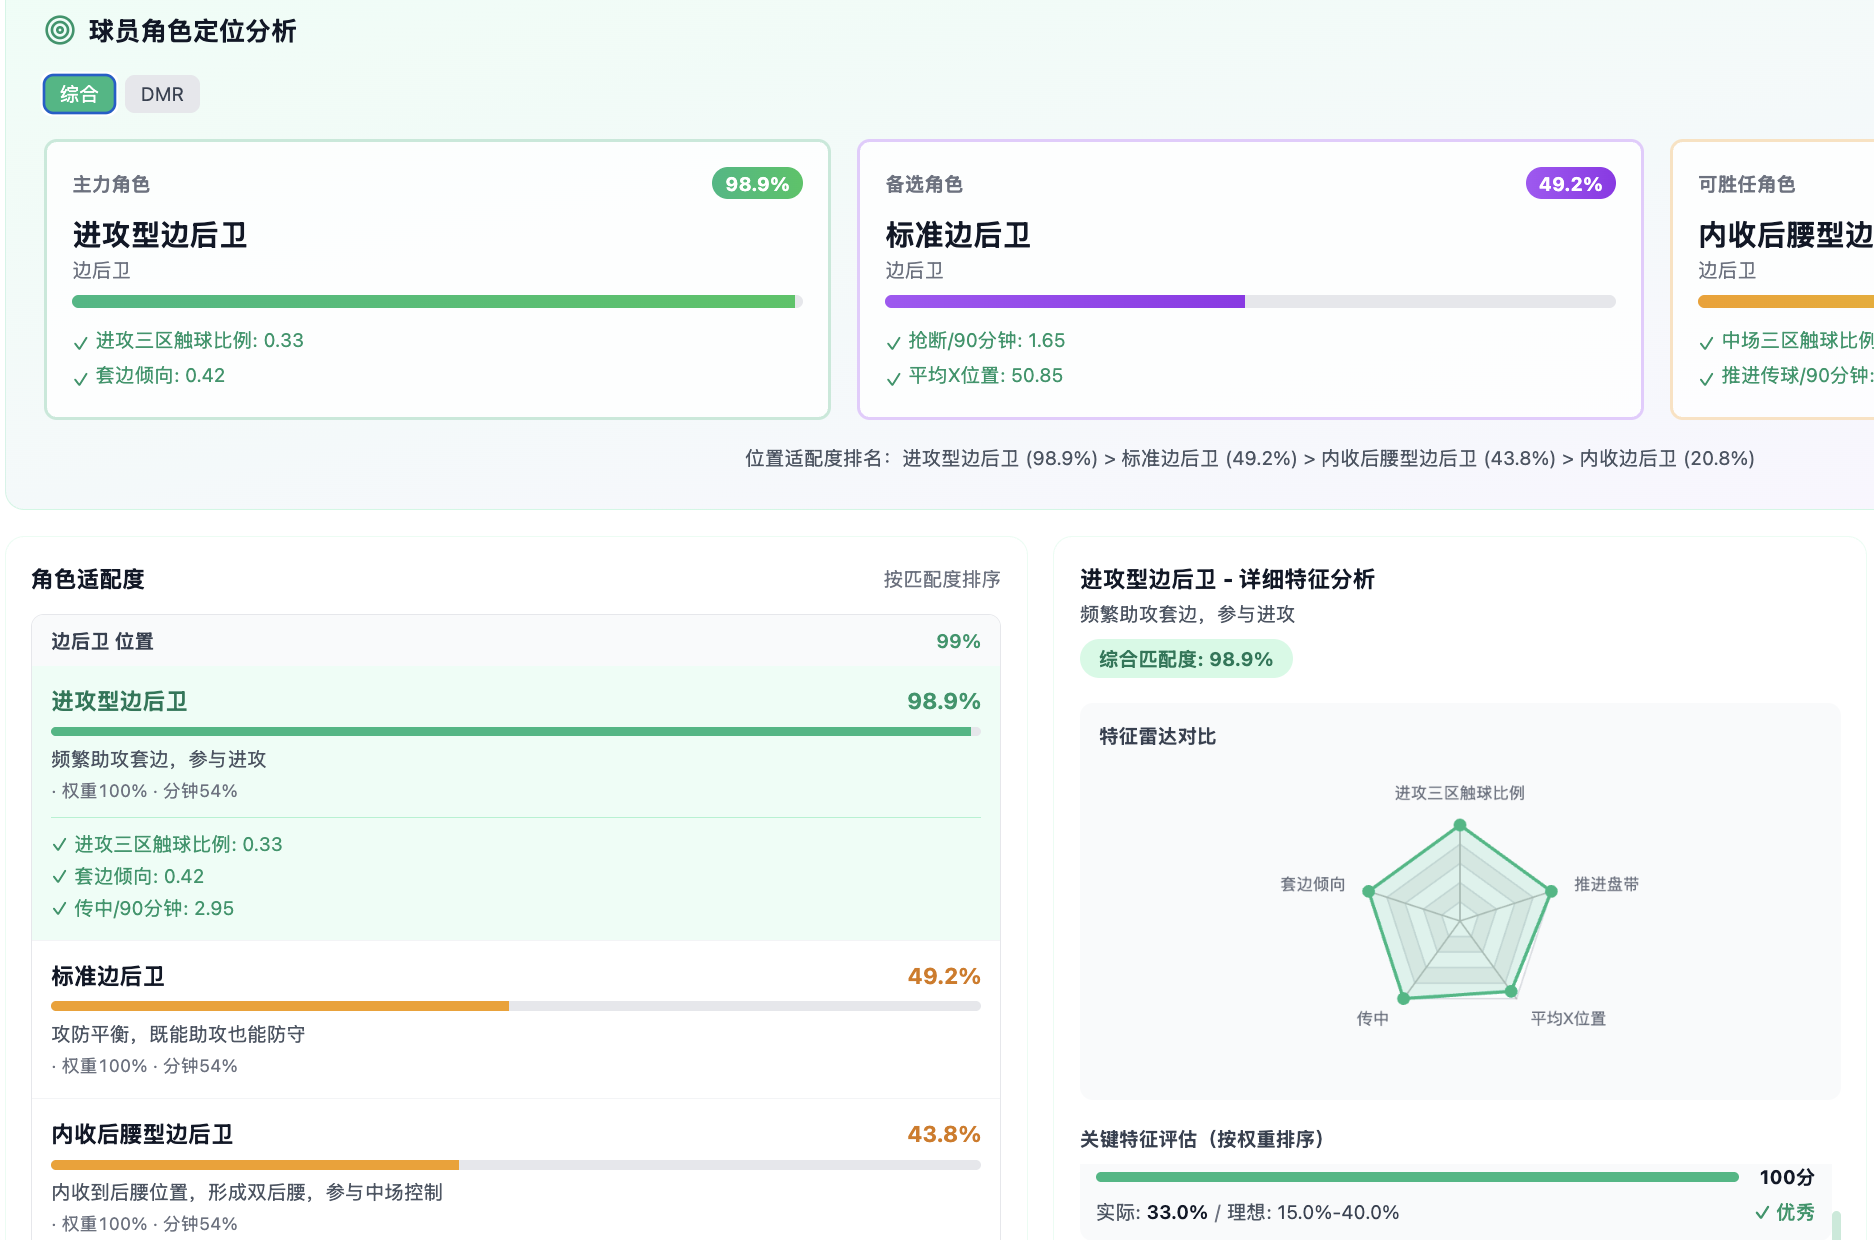The width and height of the screenshot is (1874, 1240).
Task: Click the right panel vertical scrollbar thumb
Action: tap(1836, 1225)
